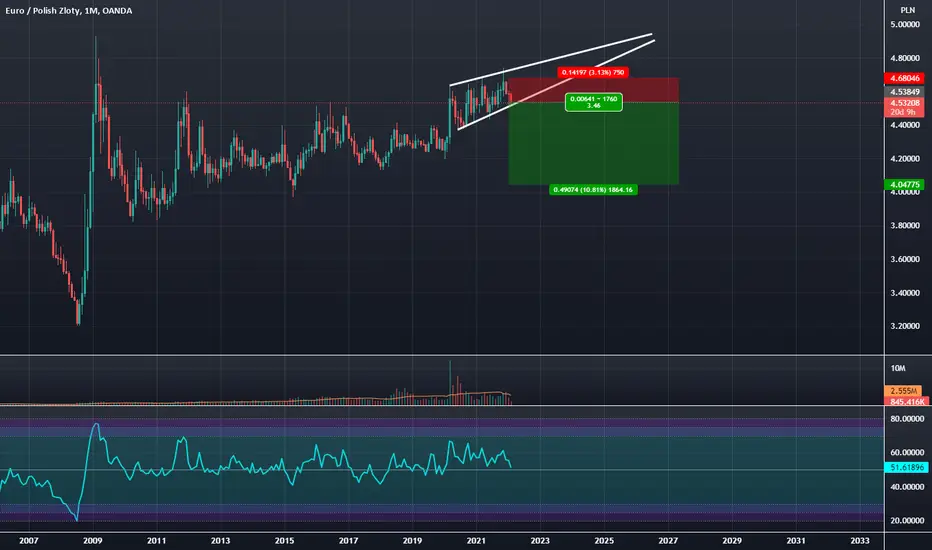Click the 2021 year label on time axis
This screenshot has width=932, height=550.
(476, 540)
